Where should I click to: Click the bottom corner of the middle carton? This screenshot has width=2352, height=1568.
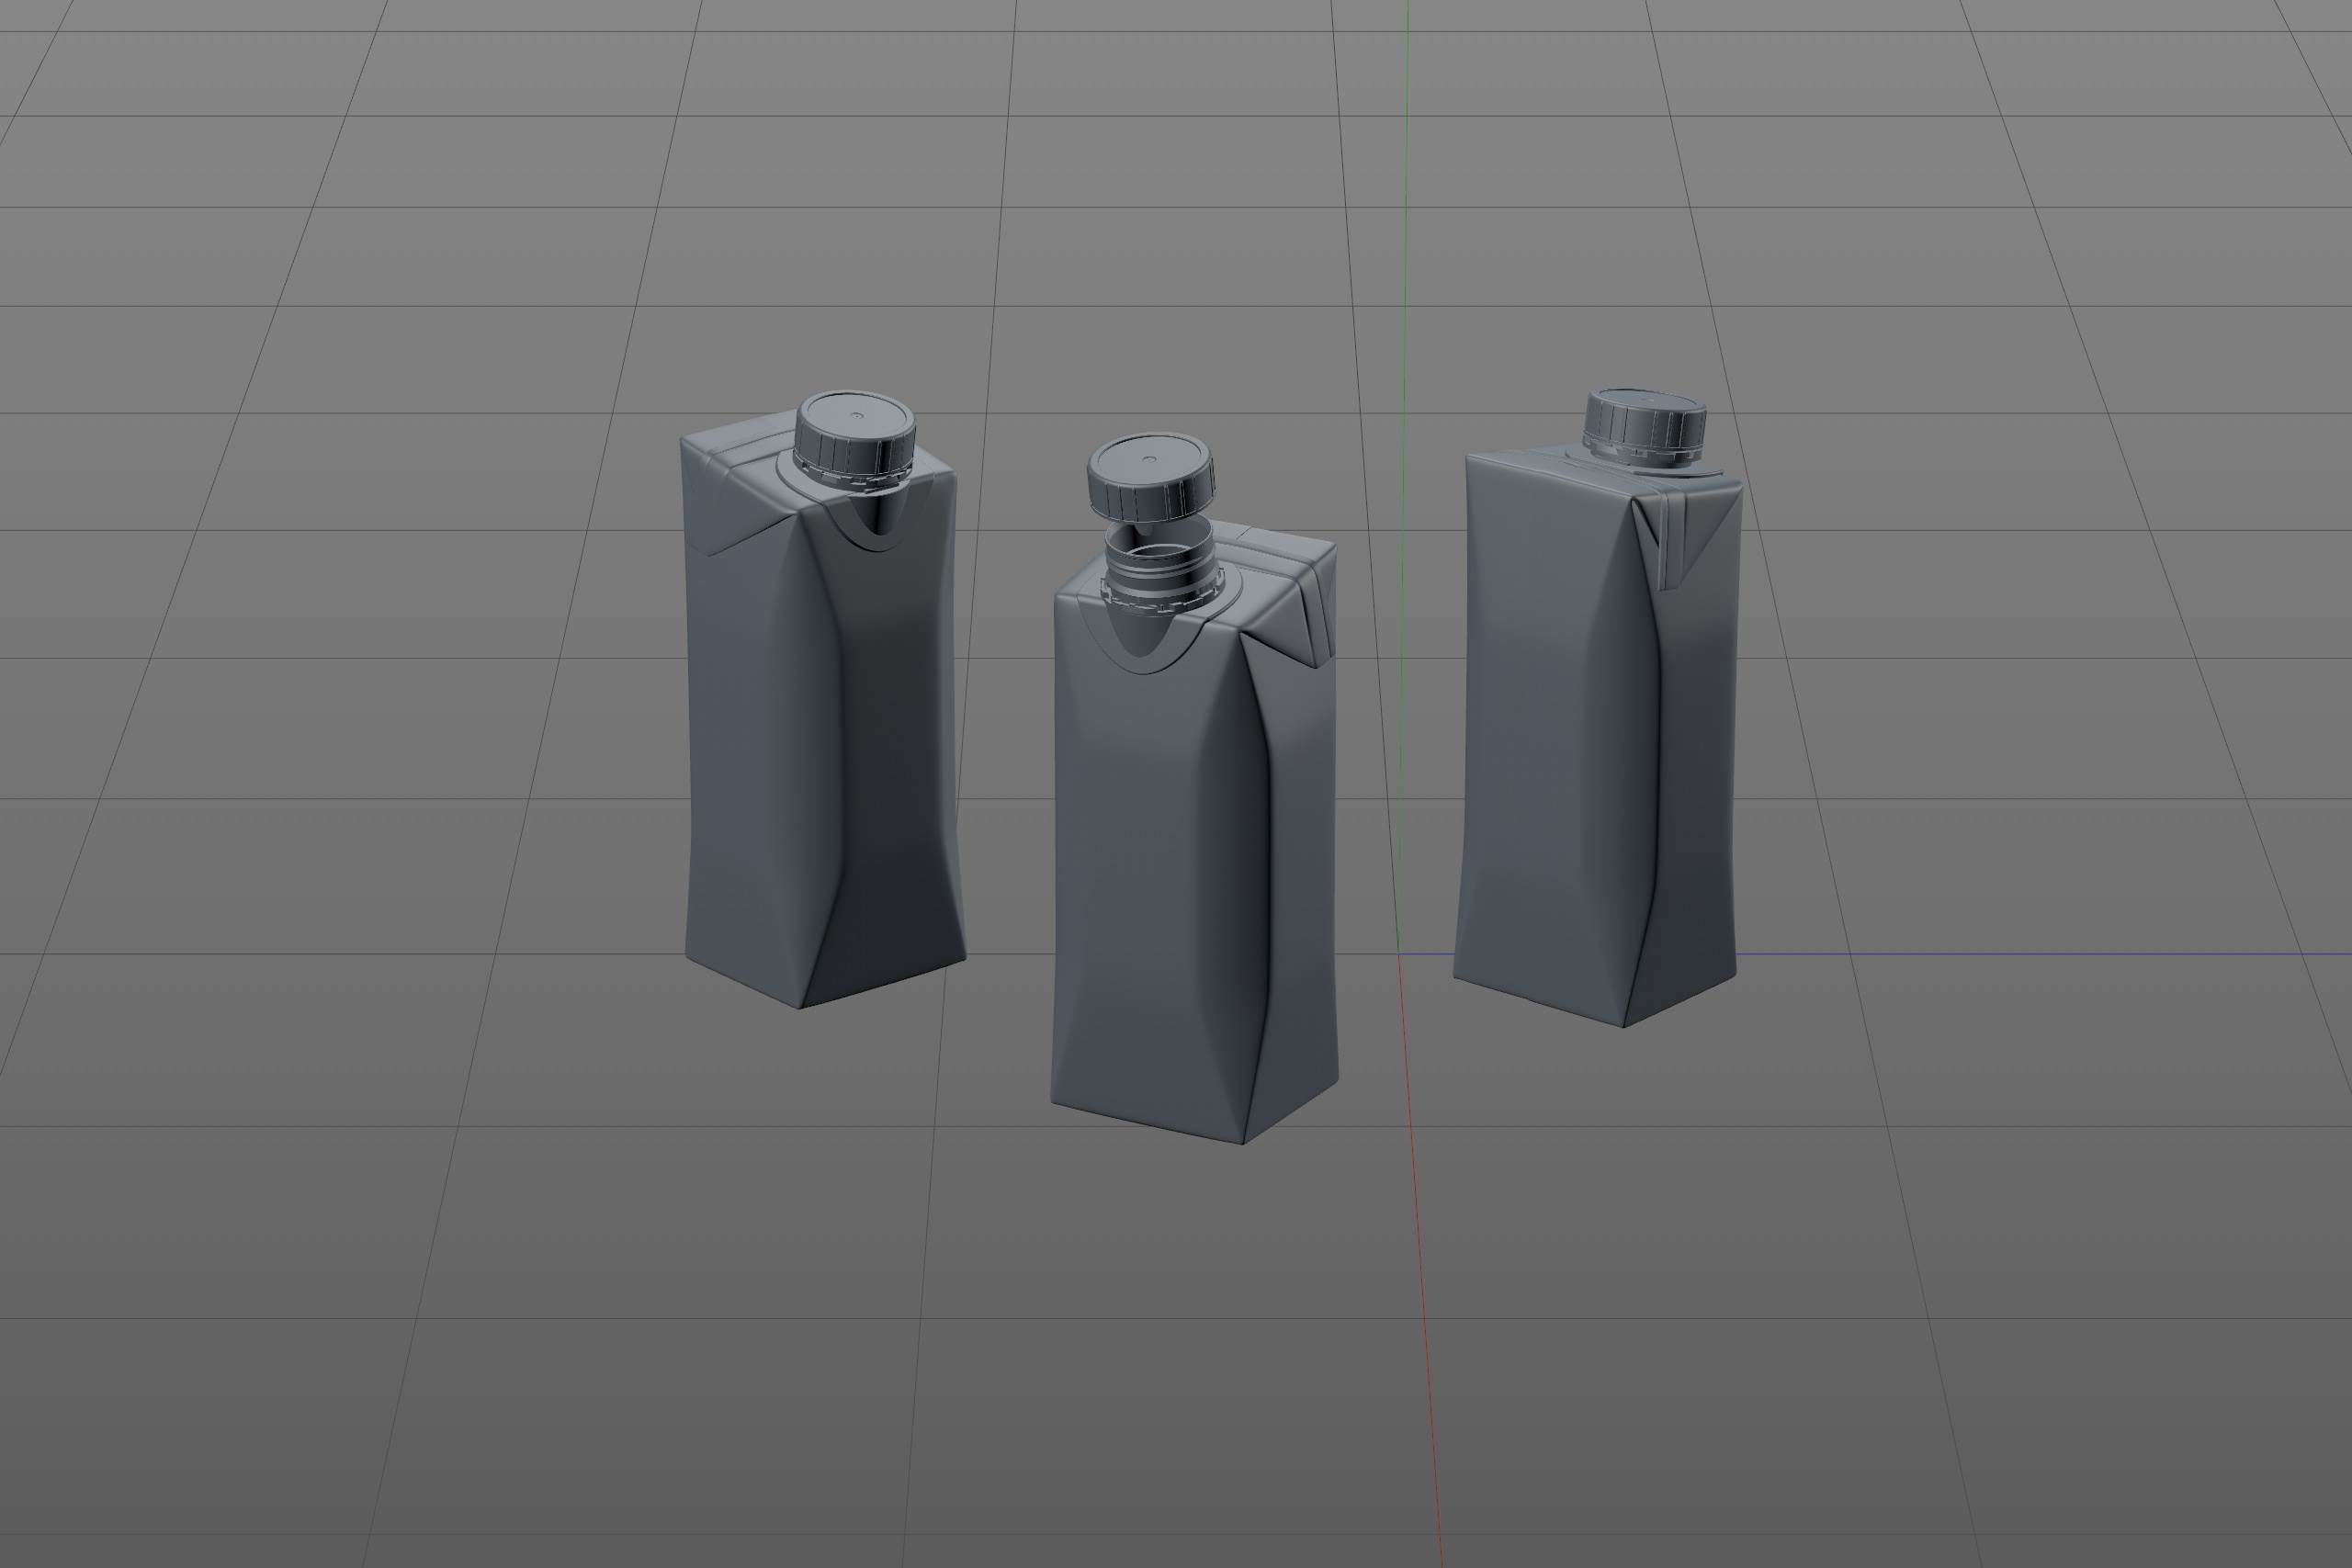click(x=1243, y=1141)
